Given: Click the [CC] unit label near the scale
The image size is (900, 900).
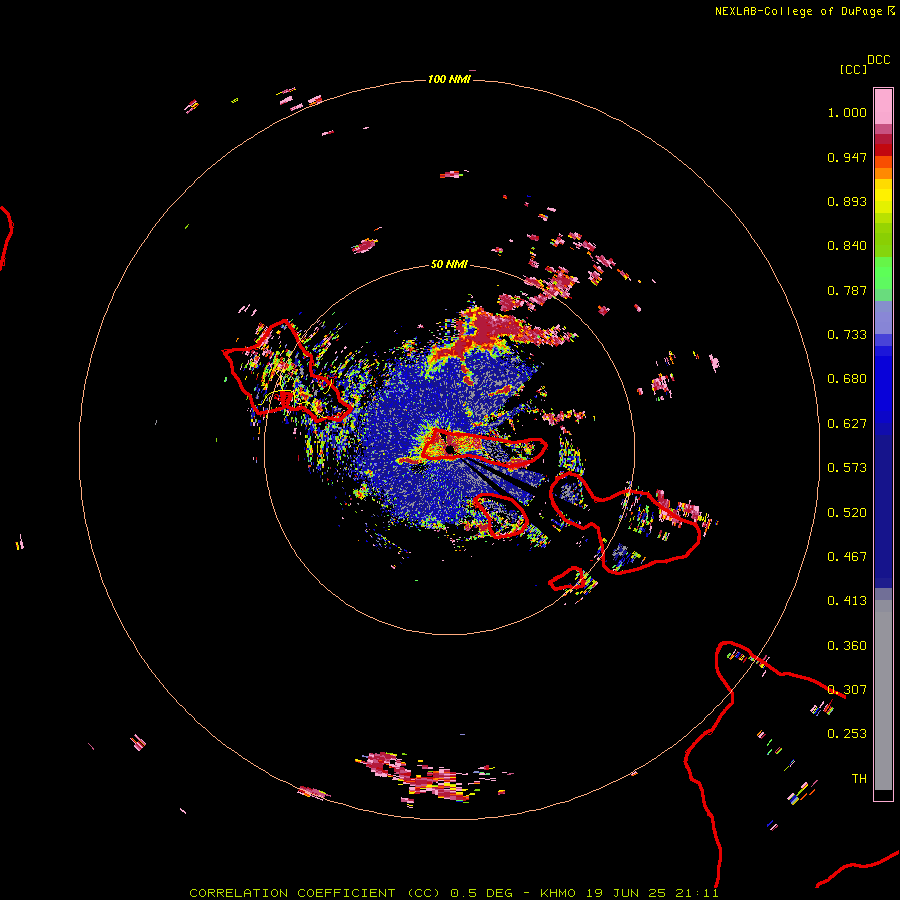Looking at the screenshot, I should pos(853,69).
